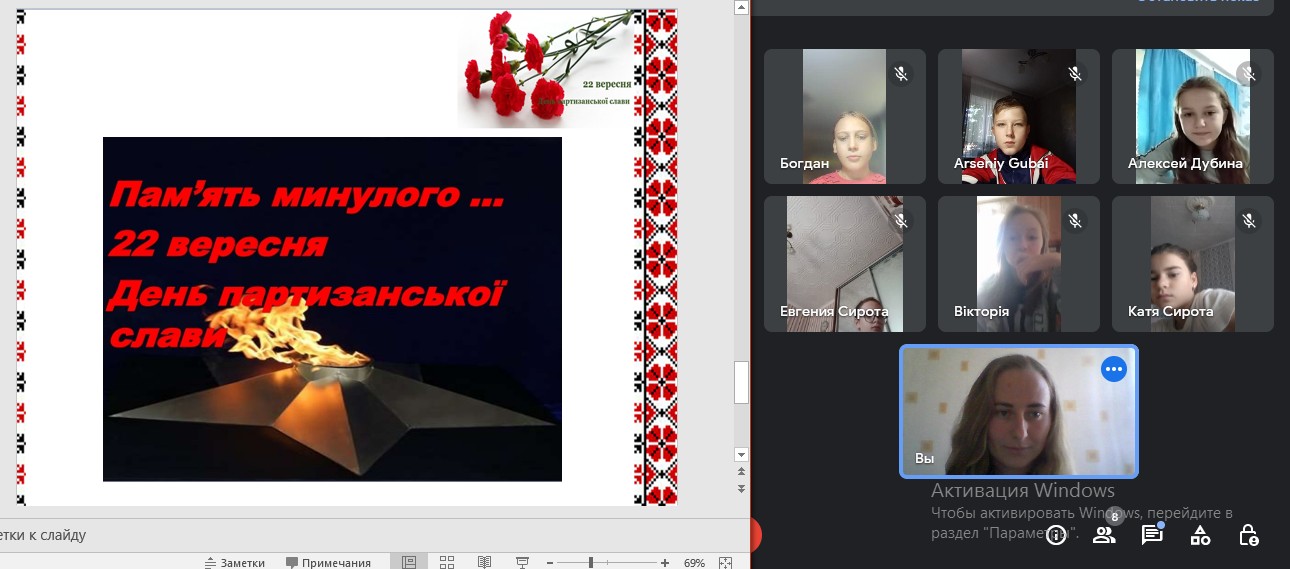Click slide text 'Пам'ять минулого ...'
1290x569 pixels.
[x=306, y=195]
